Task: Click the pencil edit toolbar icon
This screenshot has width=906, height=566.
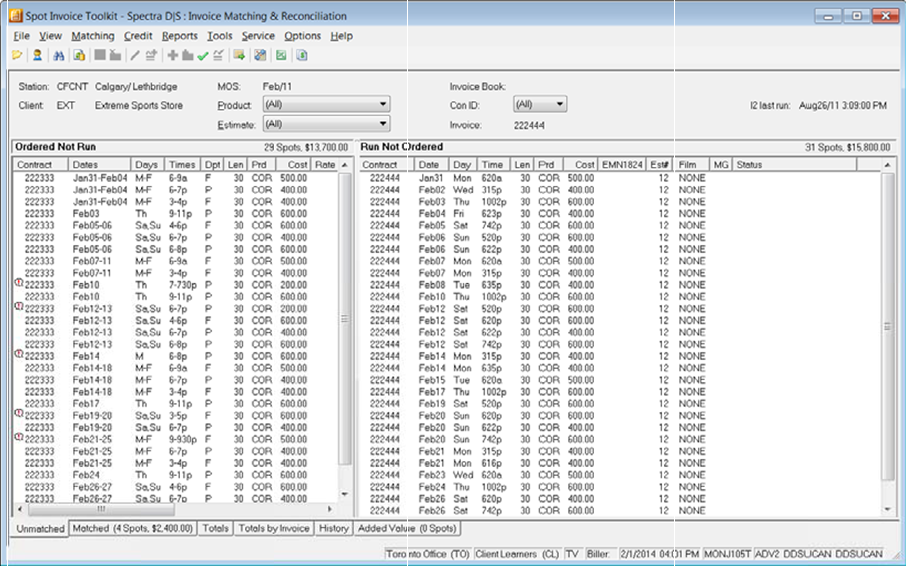Action: point(135,55)
